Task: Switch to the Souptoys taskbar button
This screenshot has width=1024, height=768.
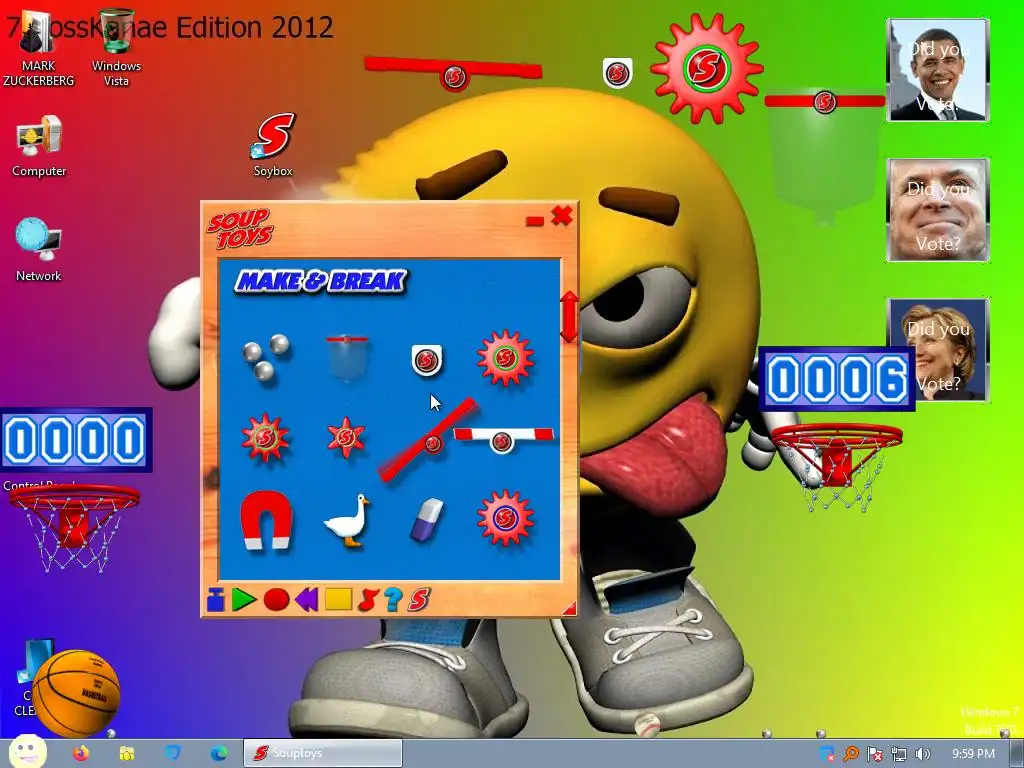Action: (323, 753)
